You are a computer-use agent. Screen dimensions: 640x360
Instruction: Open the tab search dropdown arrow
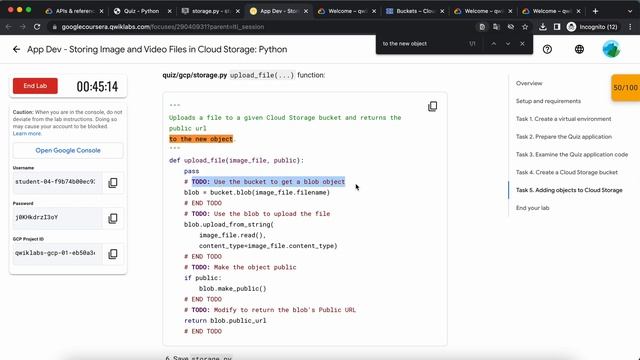pos(630,11)
